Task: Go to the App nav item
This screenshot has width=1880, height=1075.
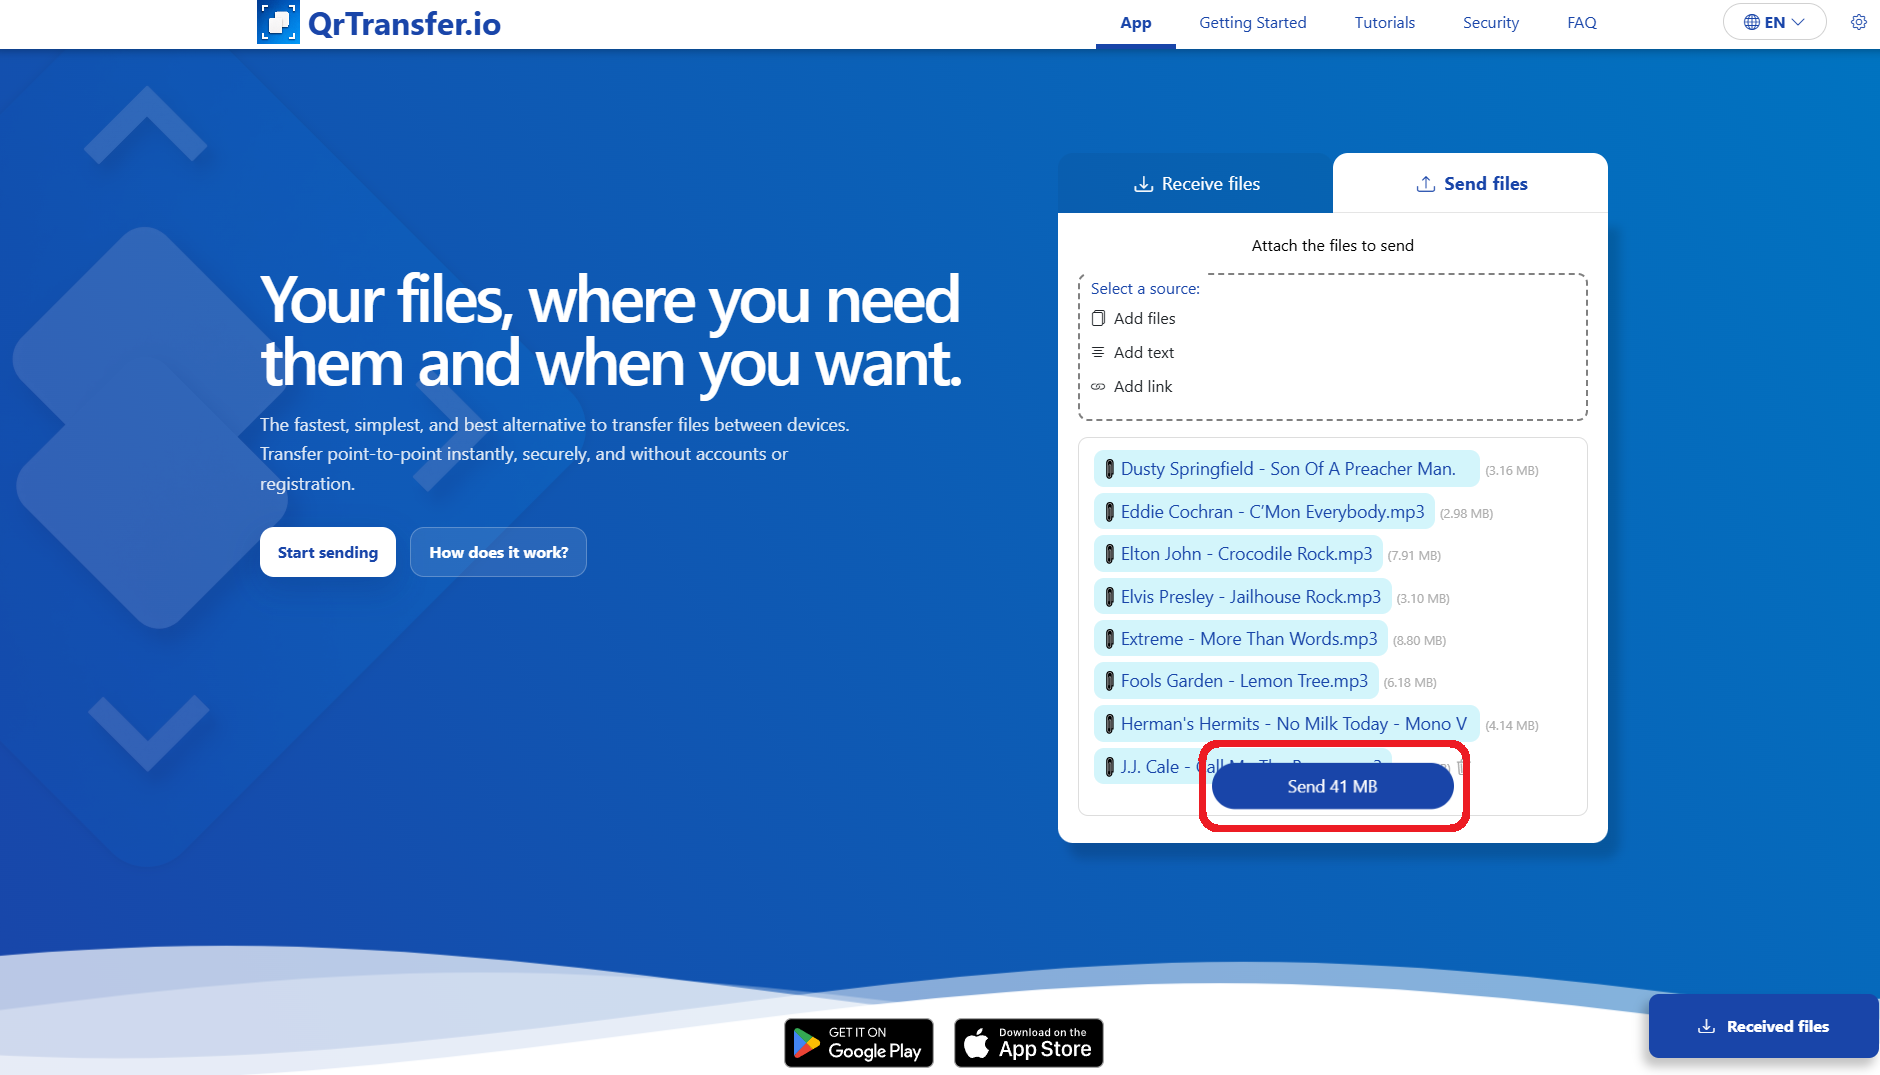Action: (x=1135, y=22)
